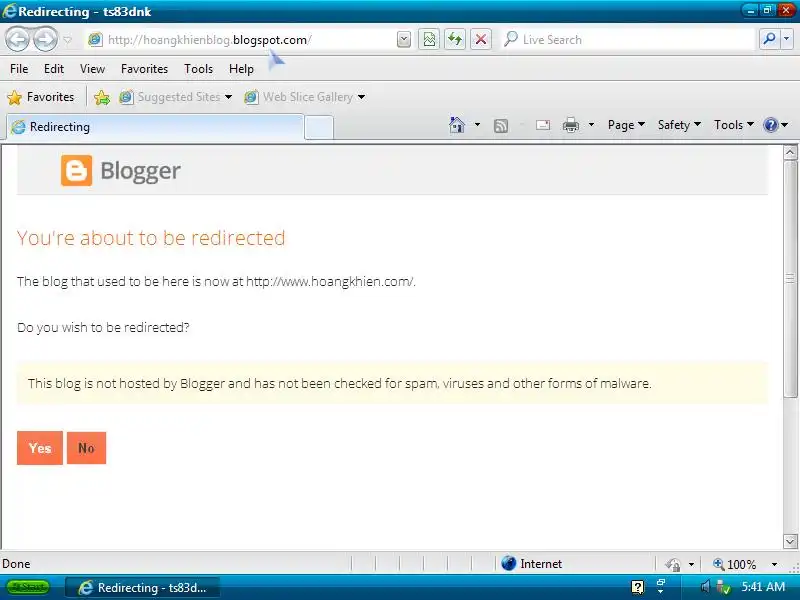Click the blue Help question icon
Image resolution: width=800 pixels, height=600 pixels.
coord(770,125)
